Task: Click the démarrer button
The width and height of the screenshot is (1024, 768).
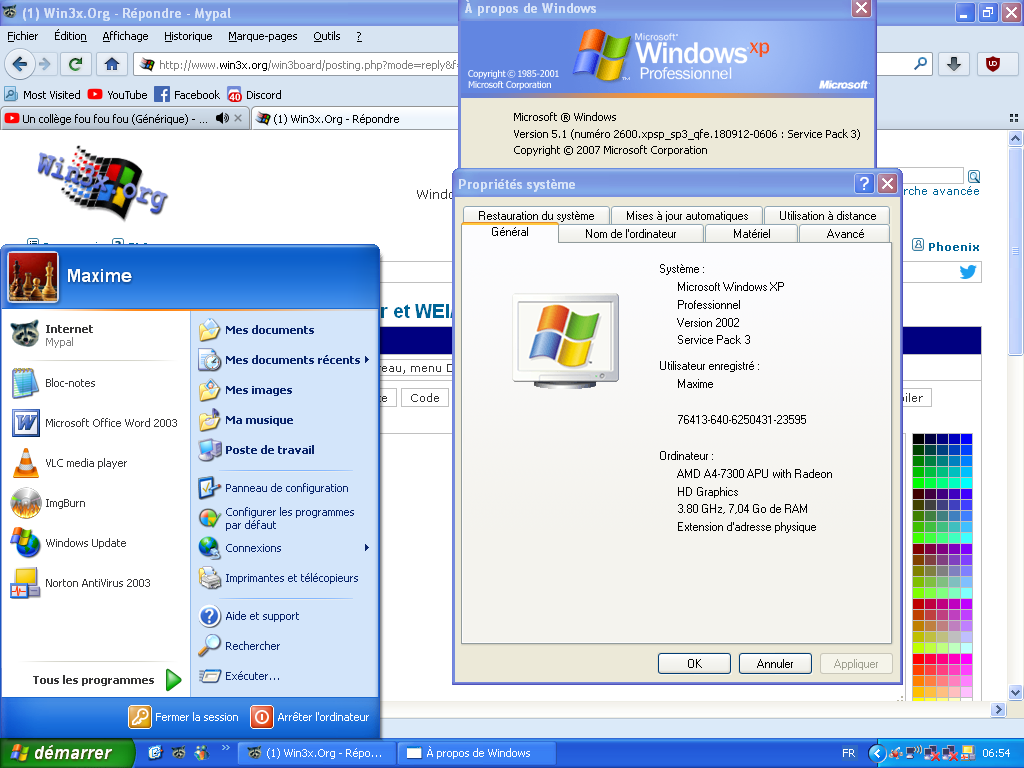Action: point(66,753)
